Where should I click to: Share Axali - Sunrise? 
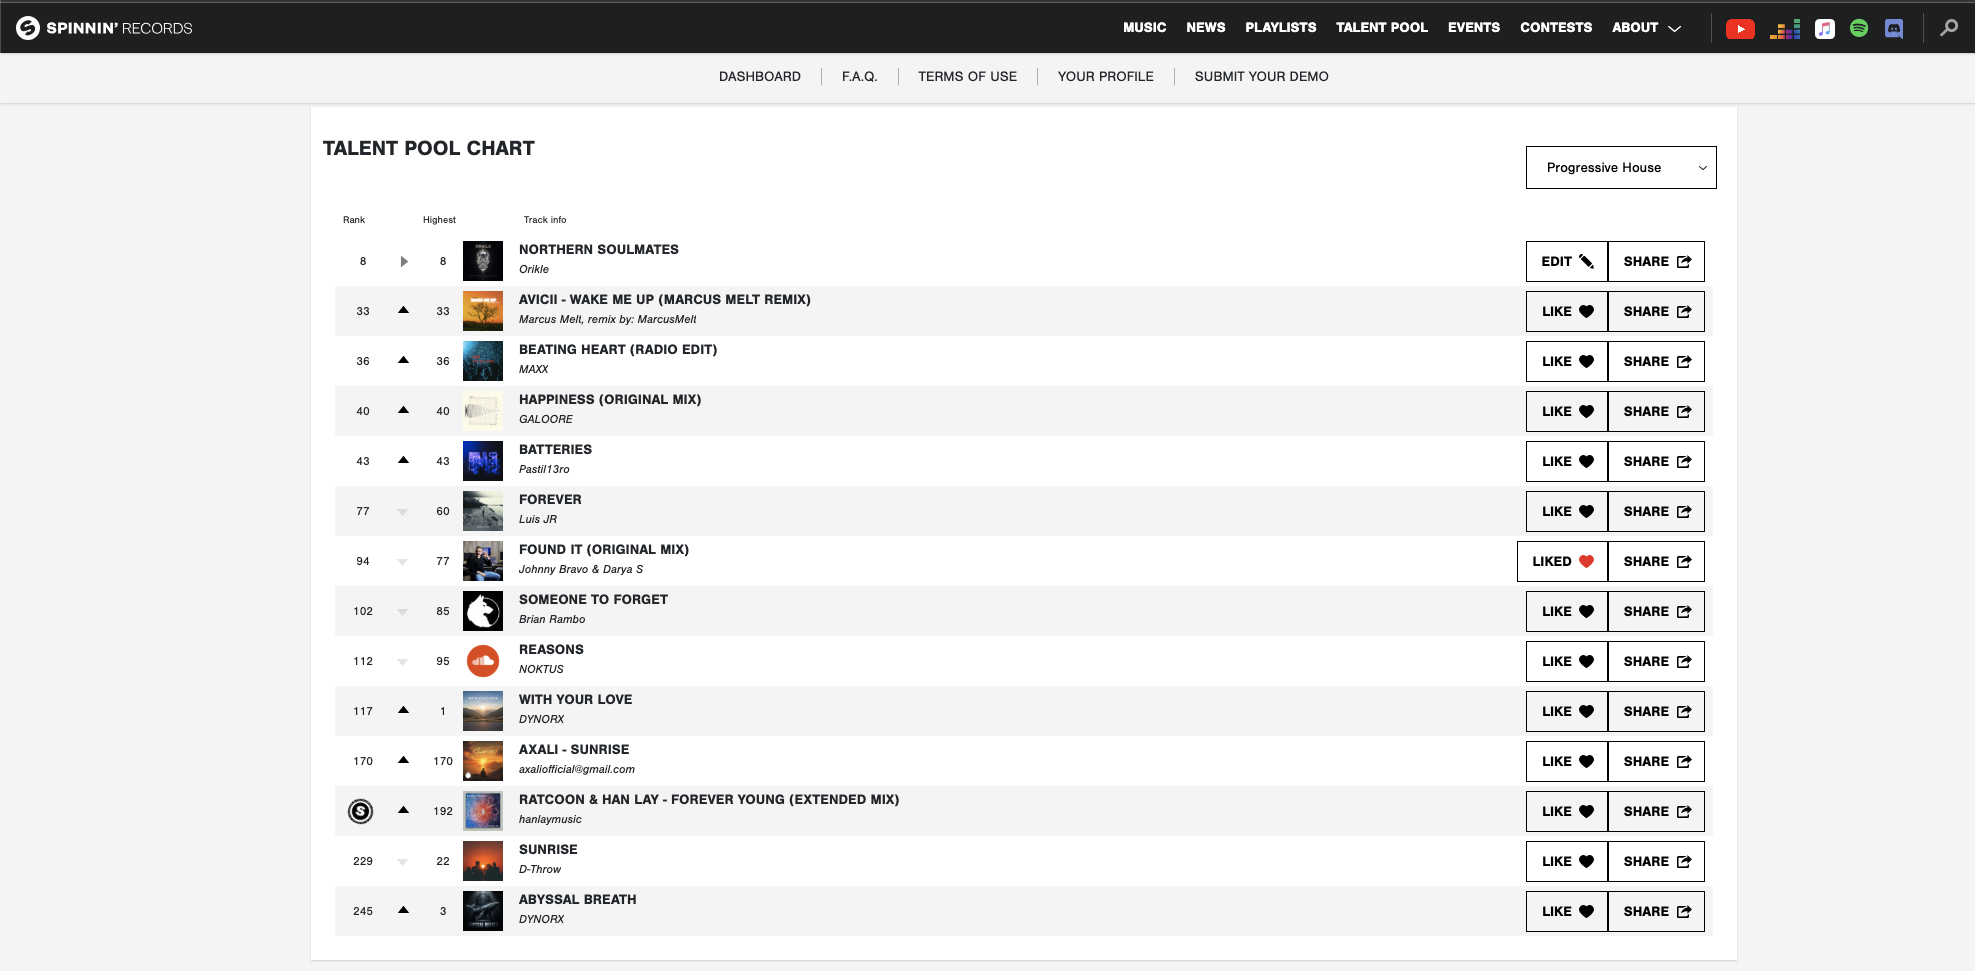[x=1656, y=761]
